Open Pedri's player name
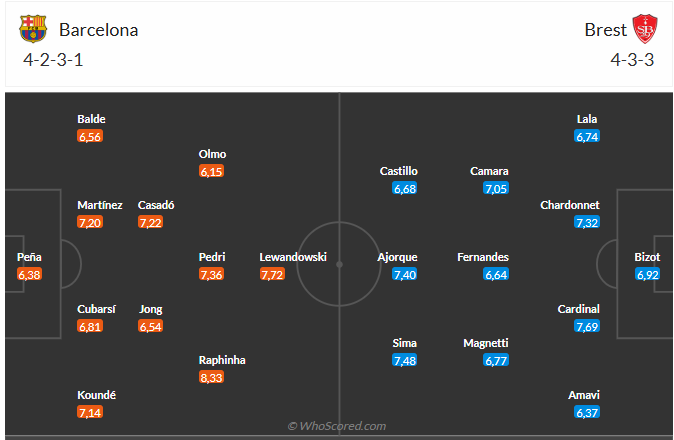The width and height of the screenshot is (674, 440). click(211, 257)
